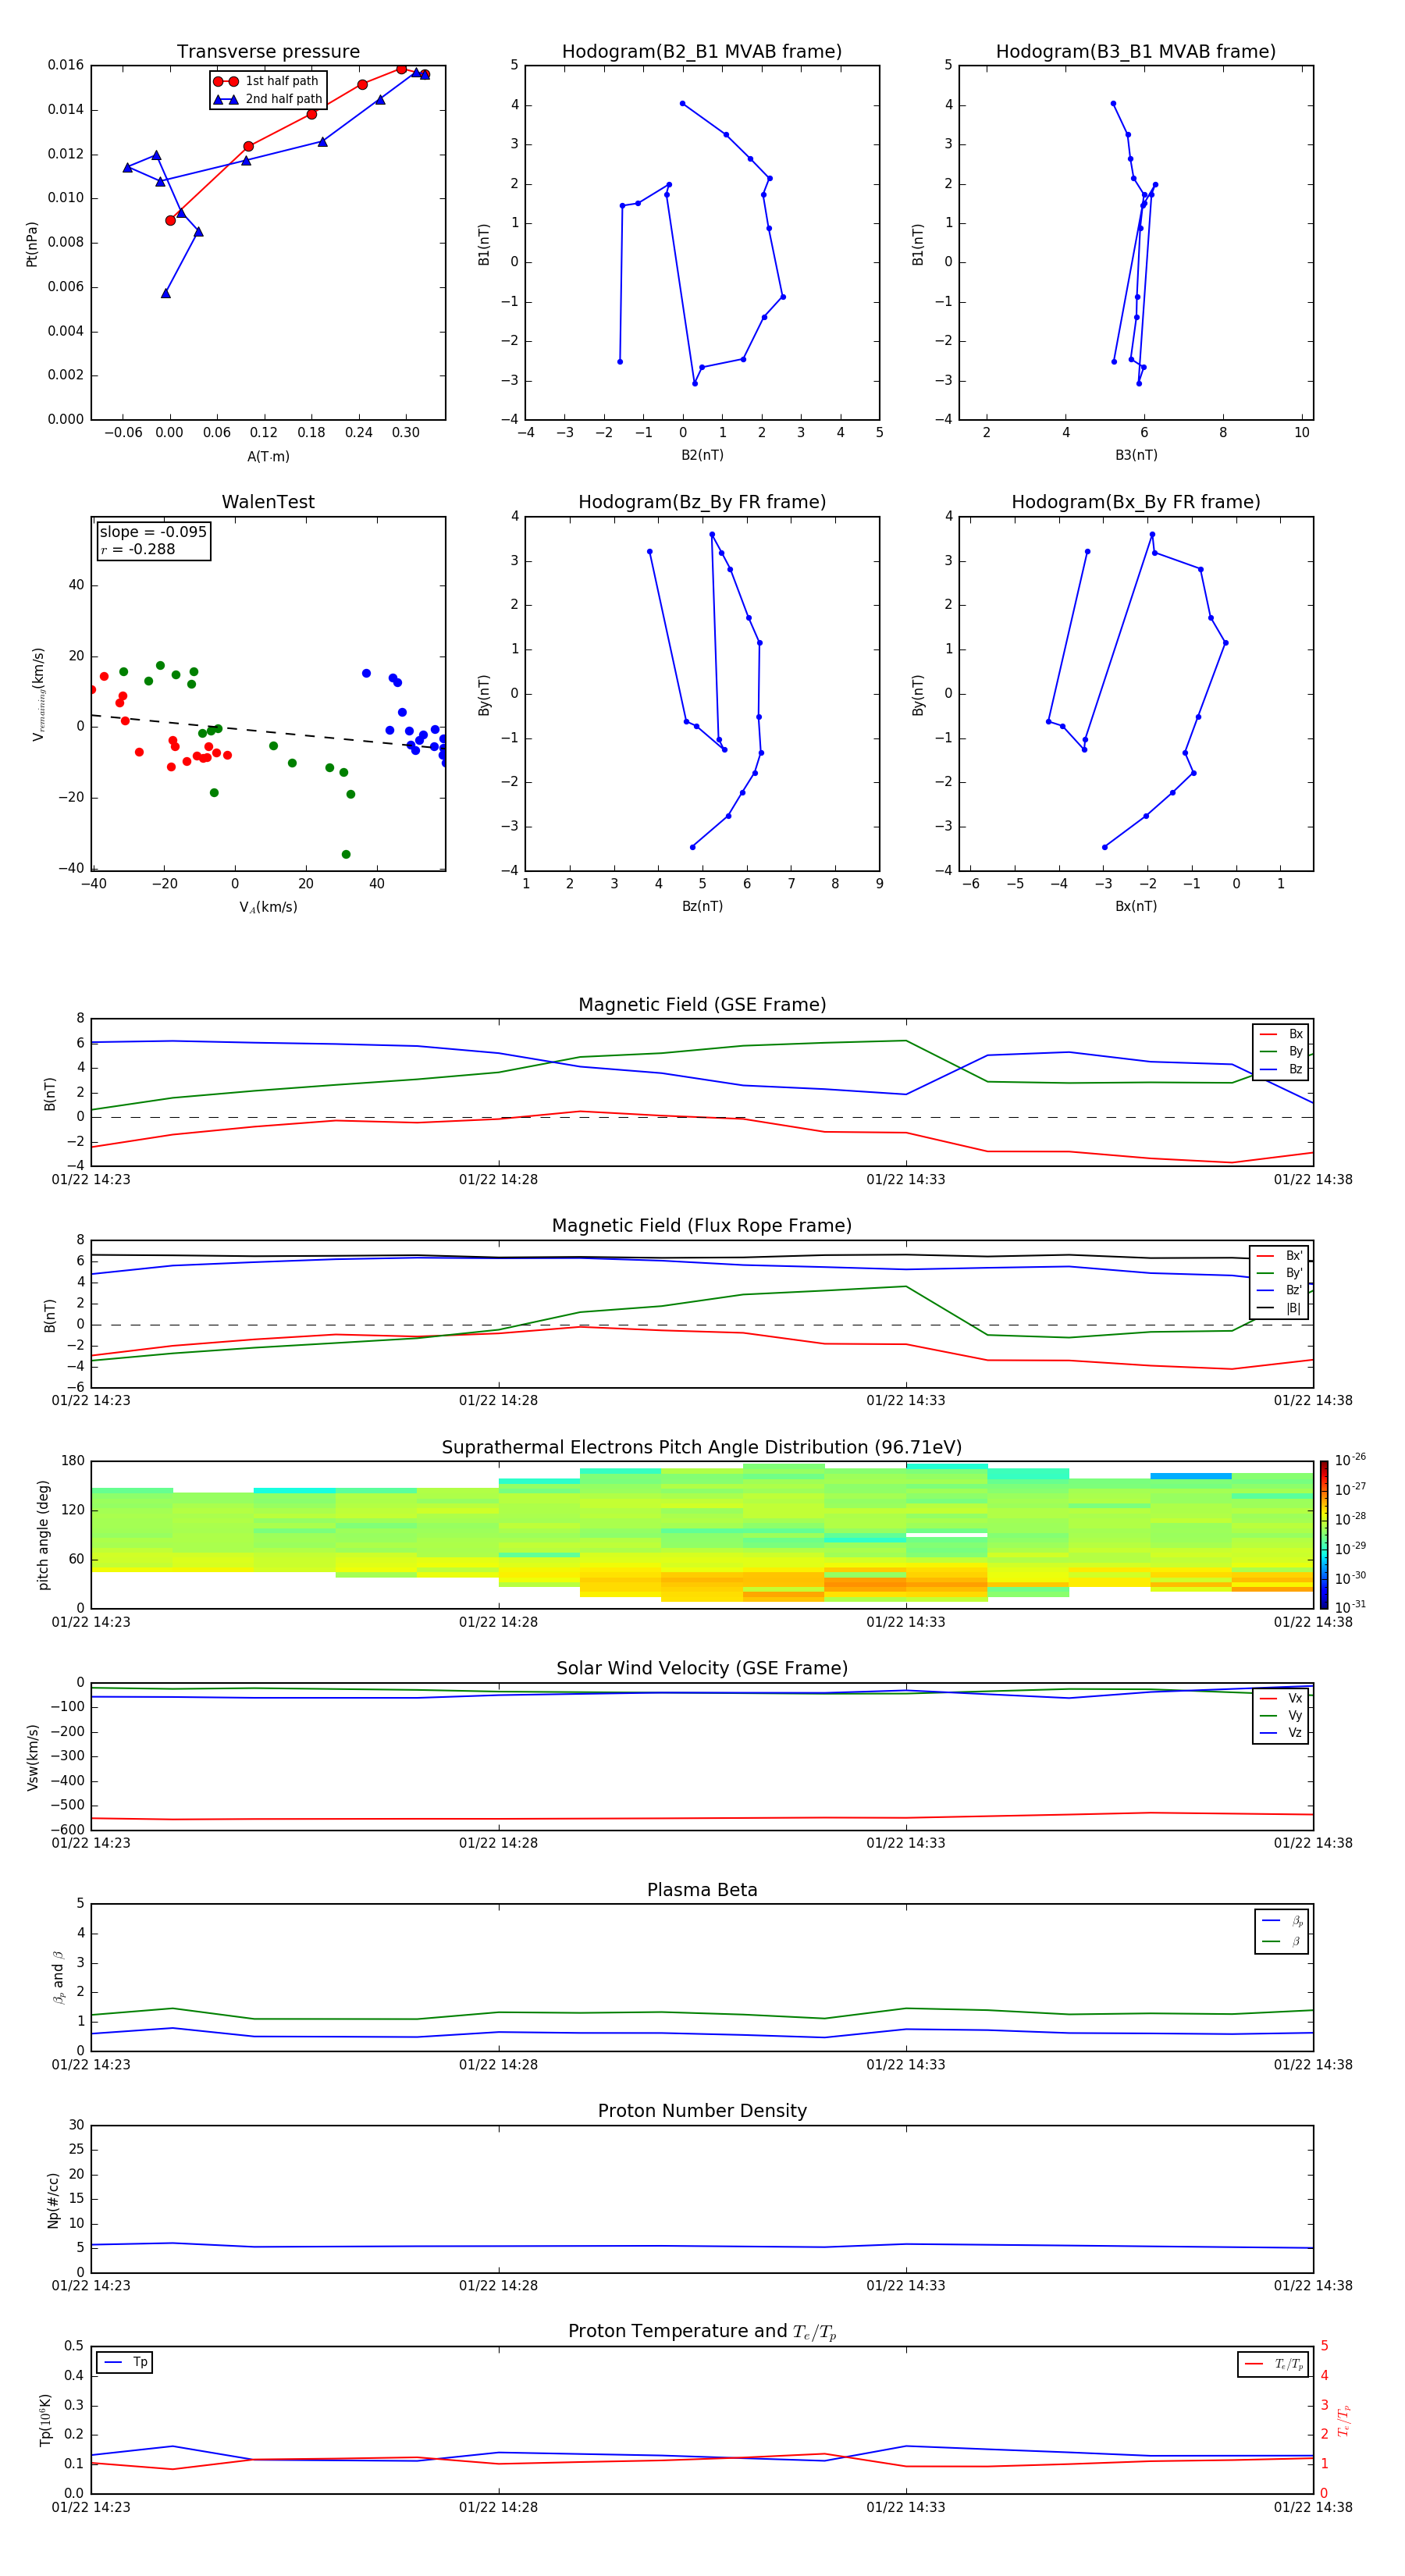
Task: Click the WalenTest plot title
Action: coord(268,502)
